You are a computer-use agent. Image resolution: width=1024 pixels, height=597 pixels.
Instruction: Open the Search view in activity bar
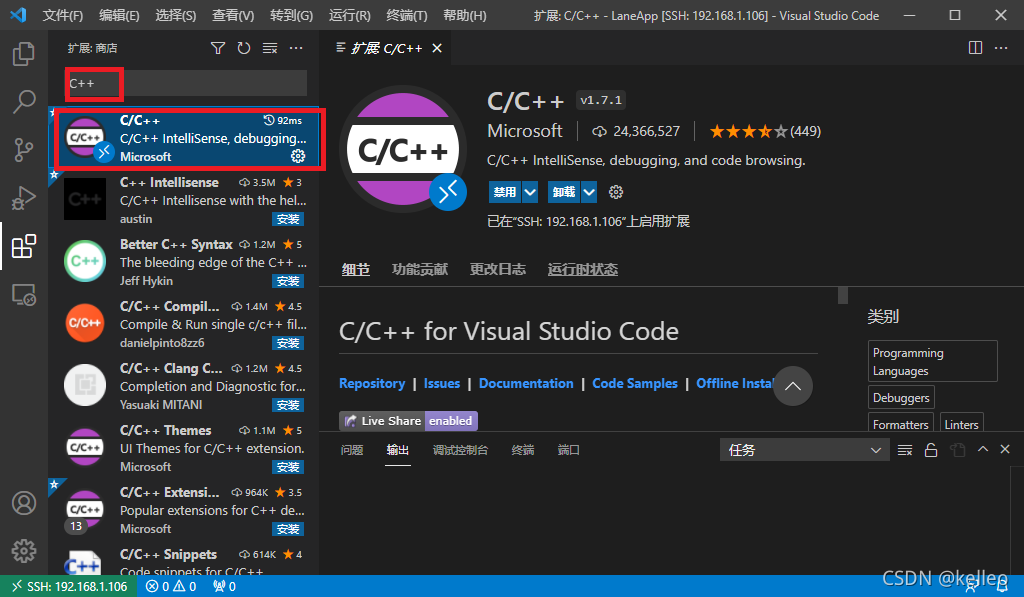coord(24,102)
